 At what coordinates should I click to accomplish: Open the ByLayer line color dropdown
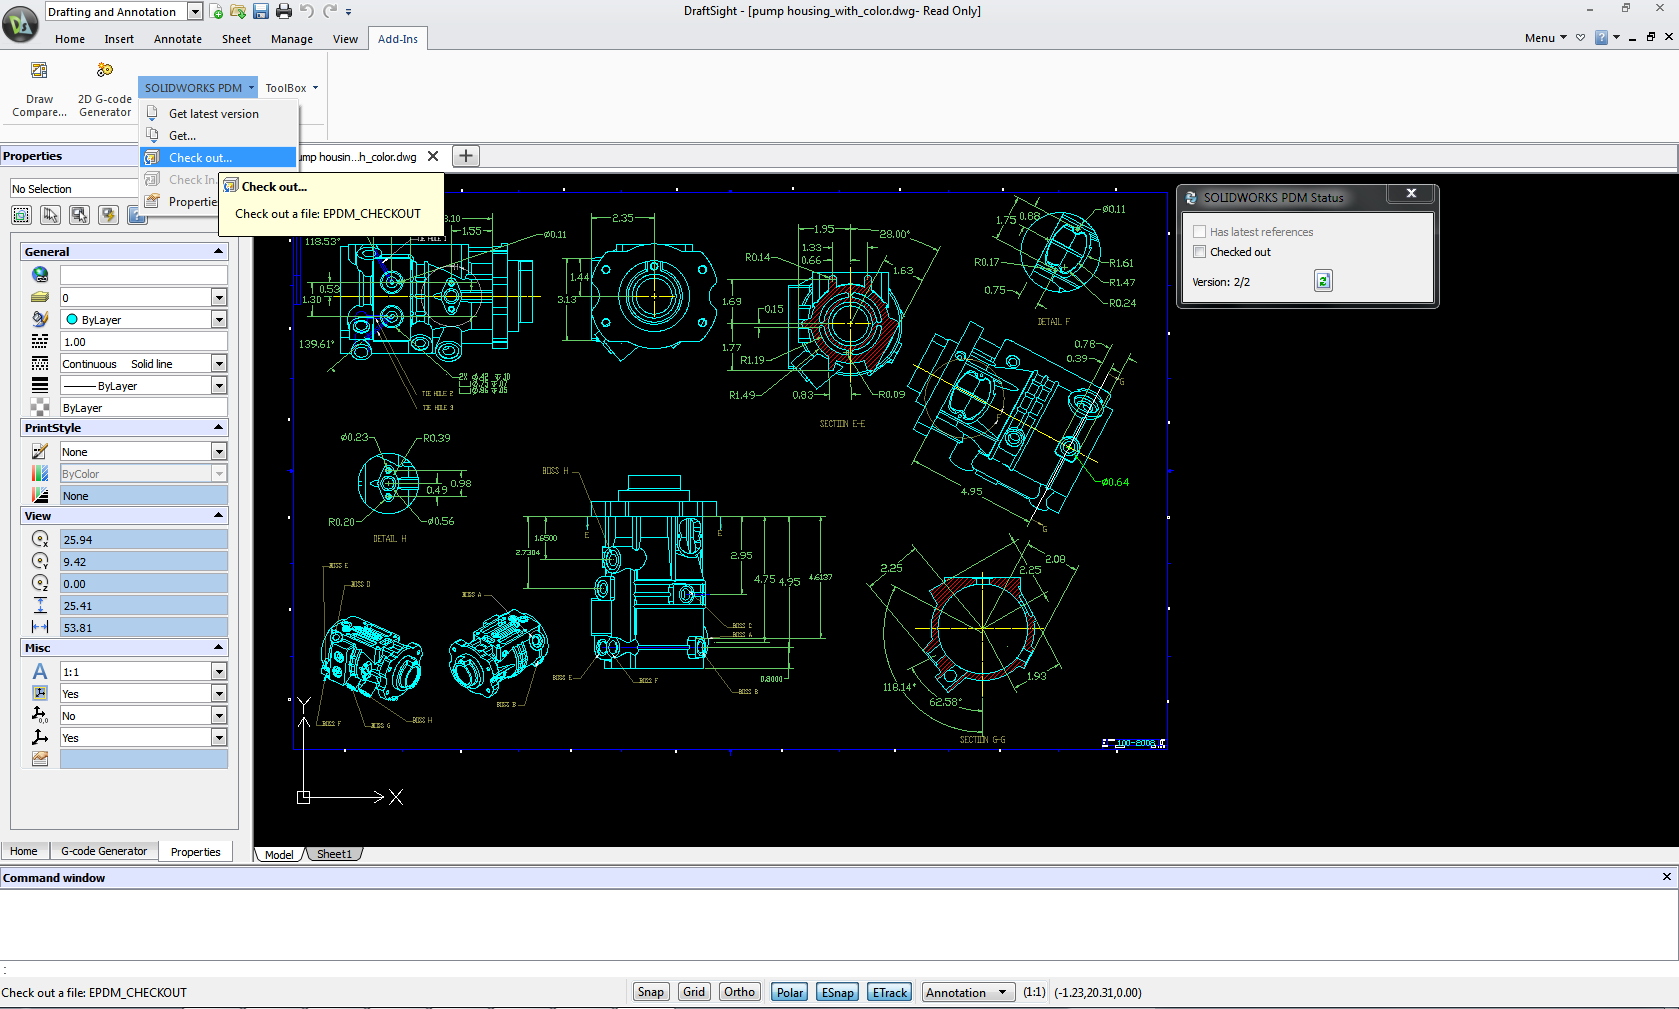click(x=219, y=319)
